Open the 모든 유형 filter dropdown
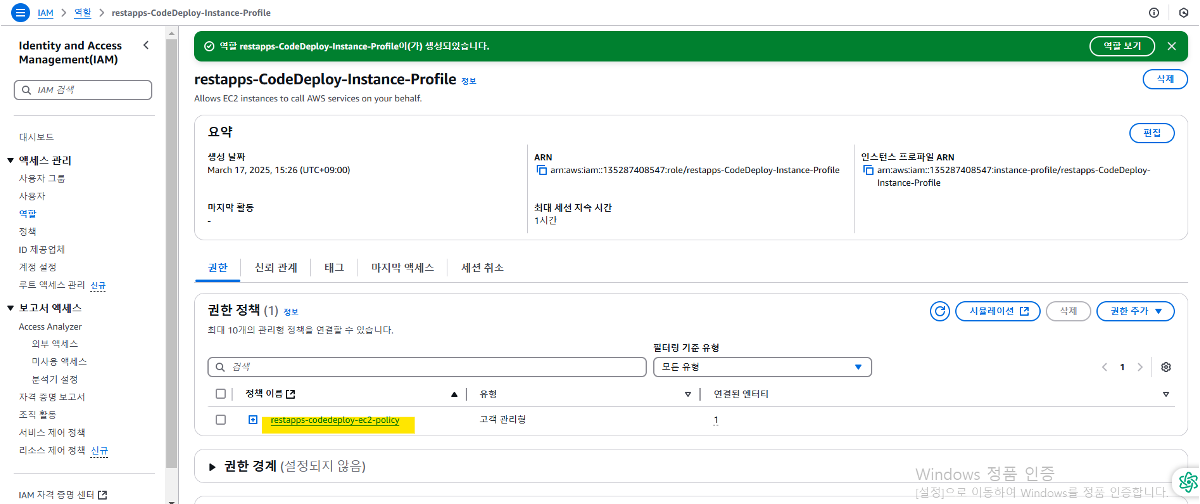The width and height of the screenshot is (1200, 504). (x=762, y=367)
